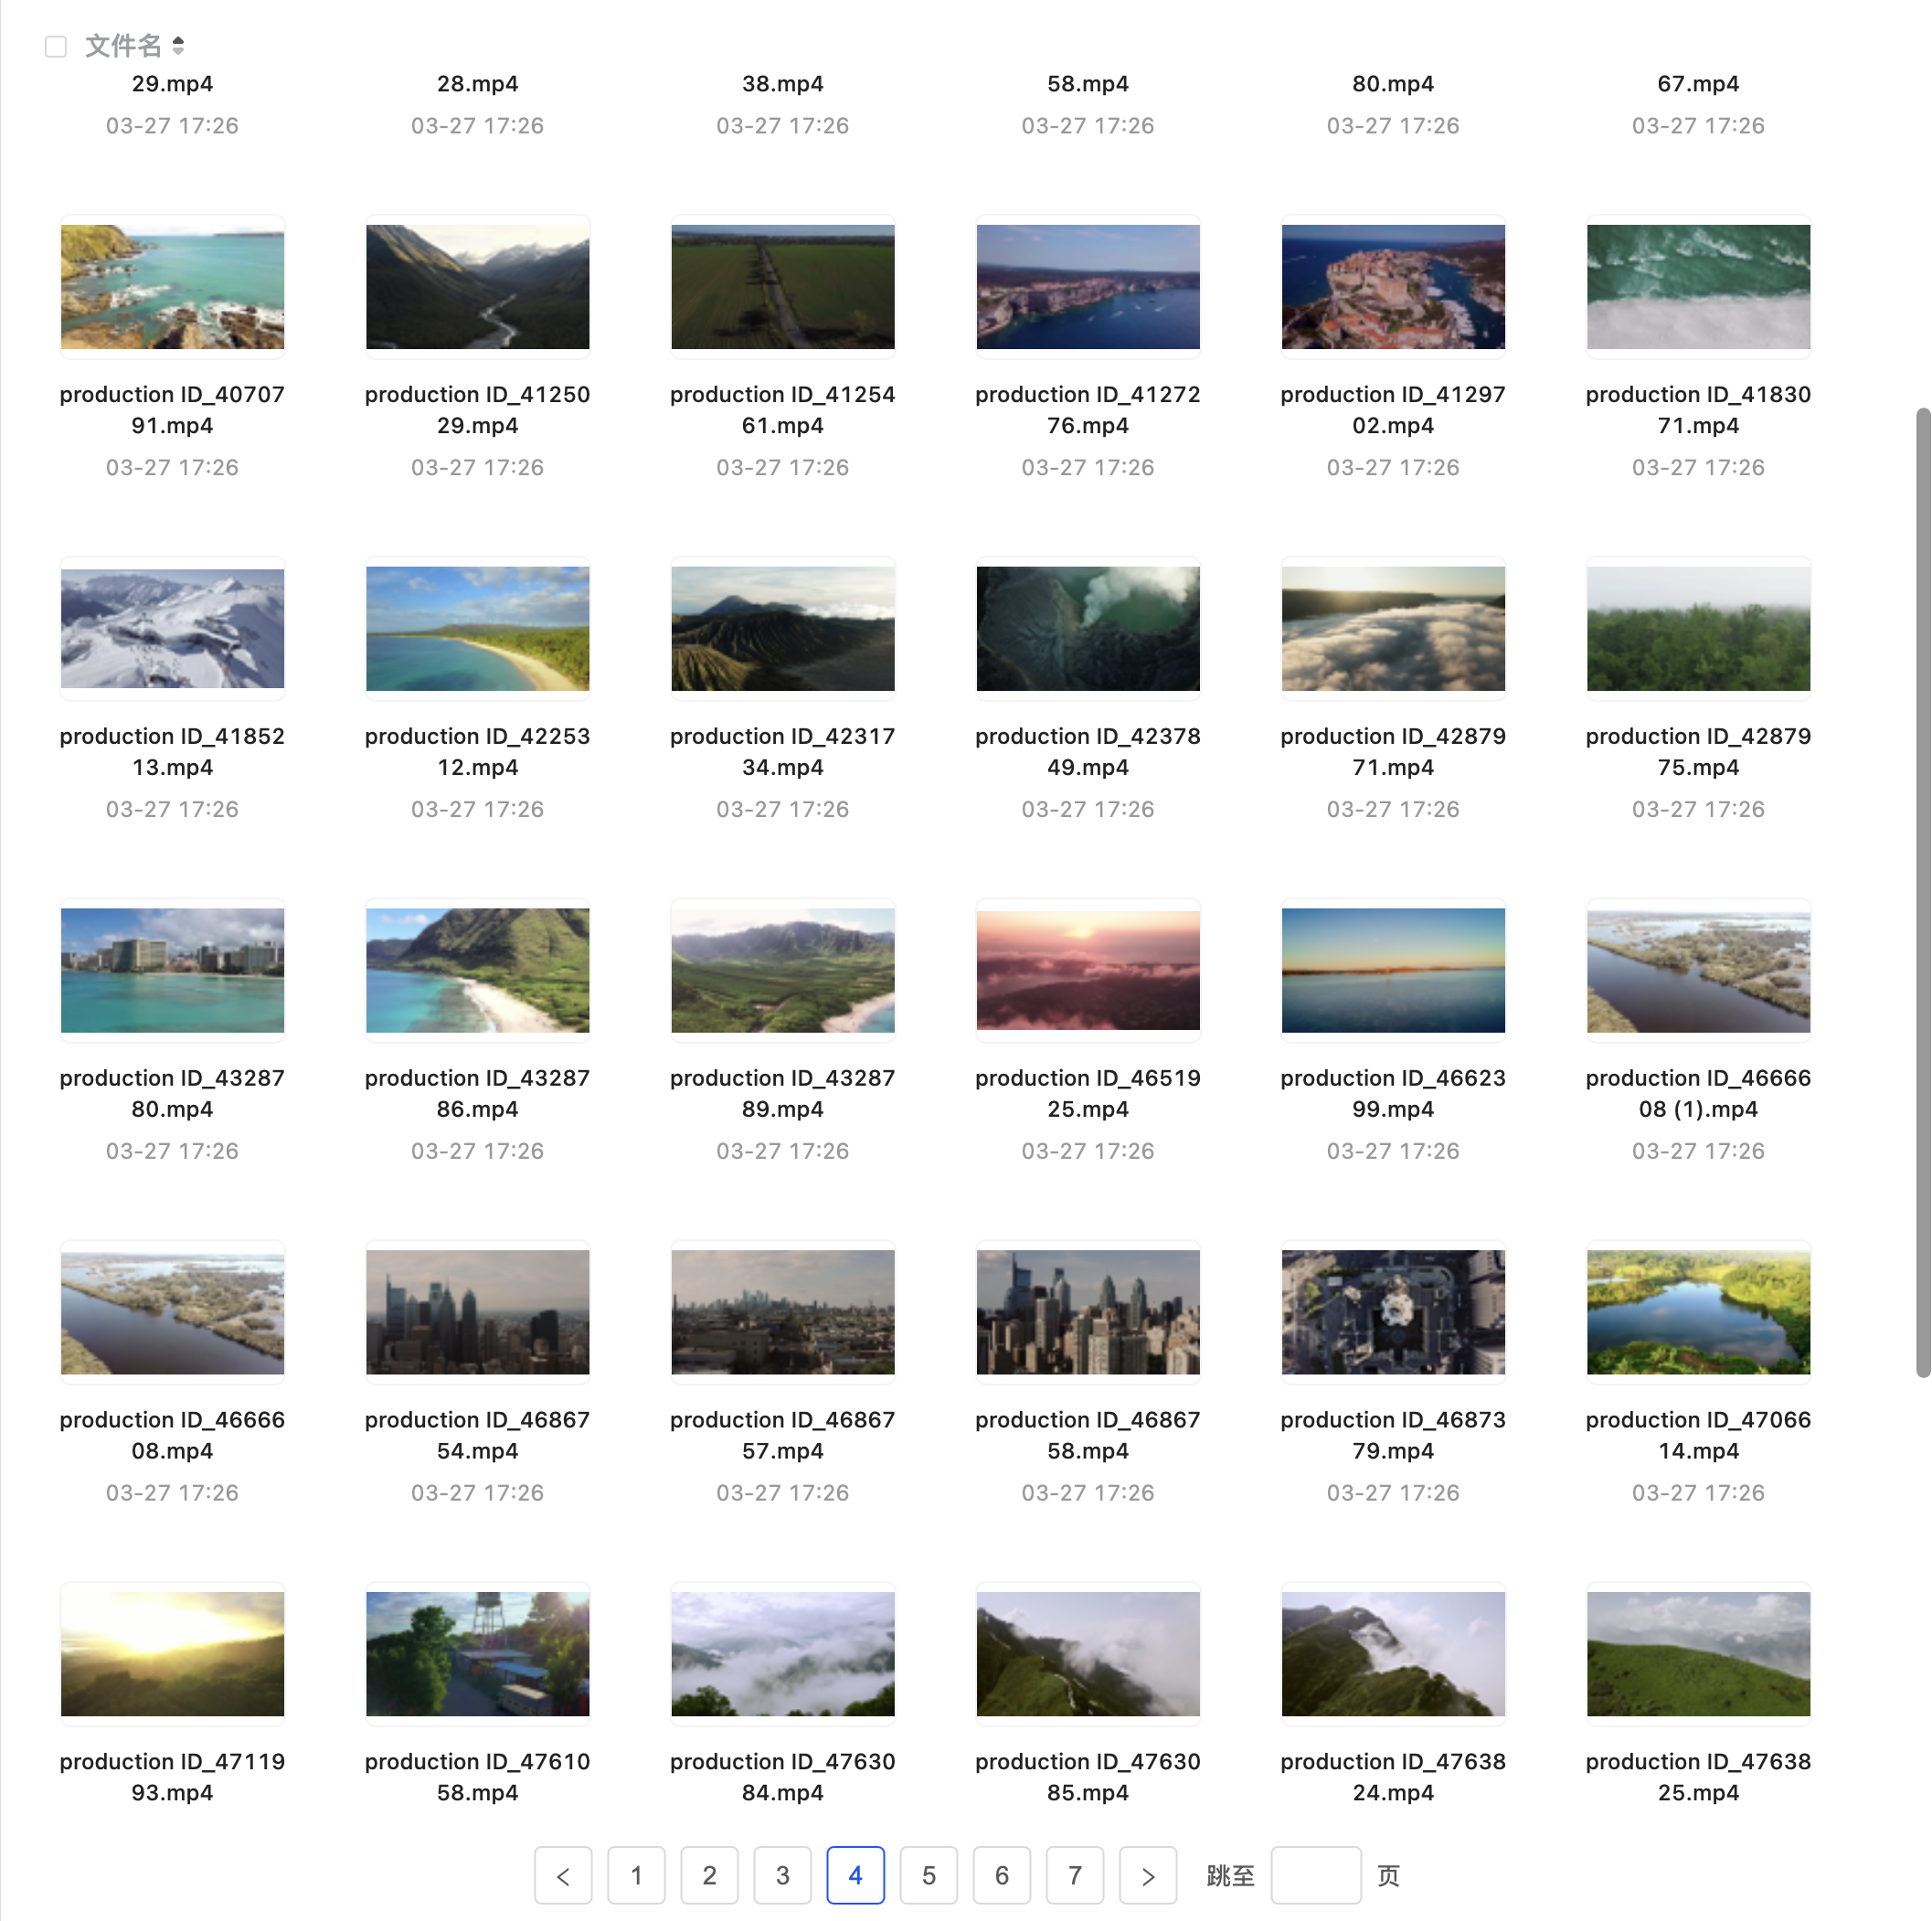Open thumbnail of production ID_4686757.mp4
The width and height of the screenshot is (1932, 1921).
pos(782,1312)
